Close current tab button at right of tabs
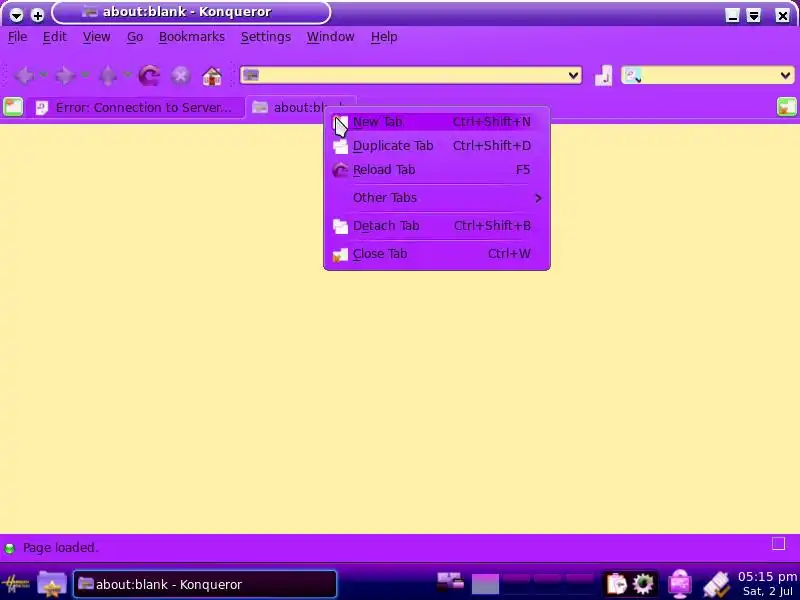Screen dimensions: 800x600 (787, 107)
